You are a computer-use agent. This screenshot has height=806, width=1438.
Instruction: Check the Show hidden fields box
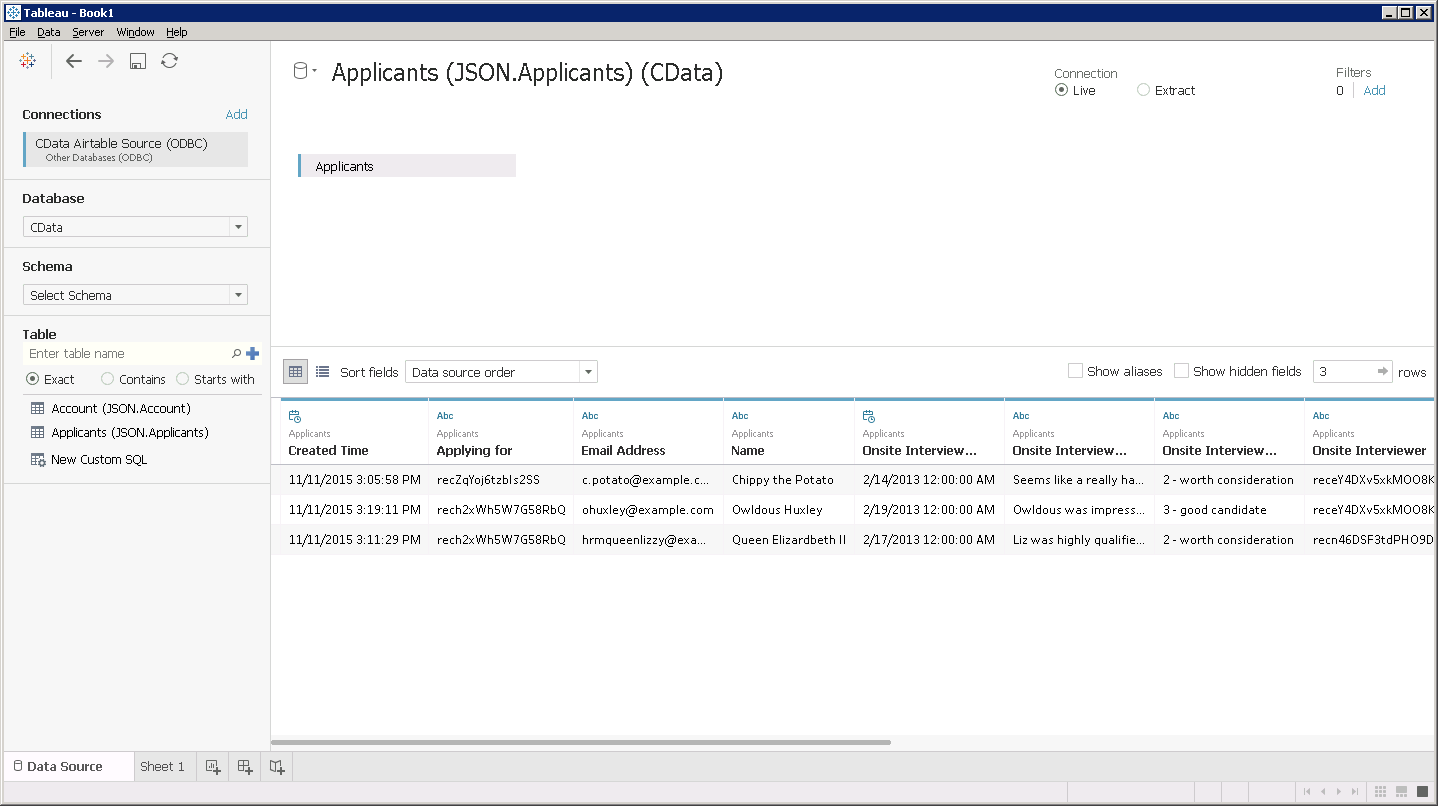(1182, 371)
